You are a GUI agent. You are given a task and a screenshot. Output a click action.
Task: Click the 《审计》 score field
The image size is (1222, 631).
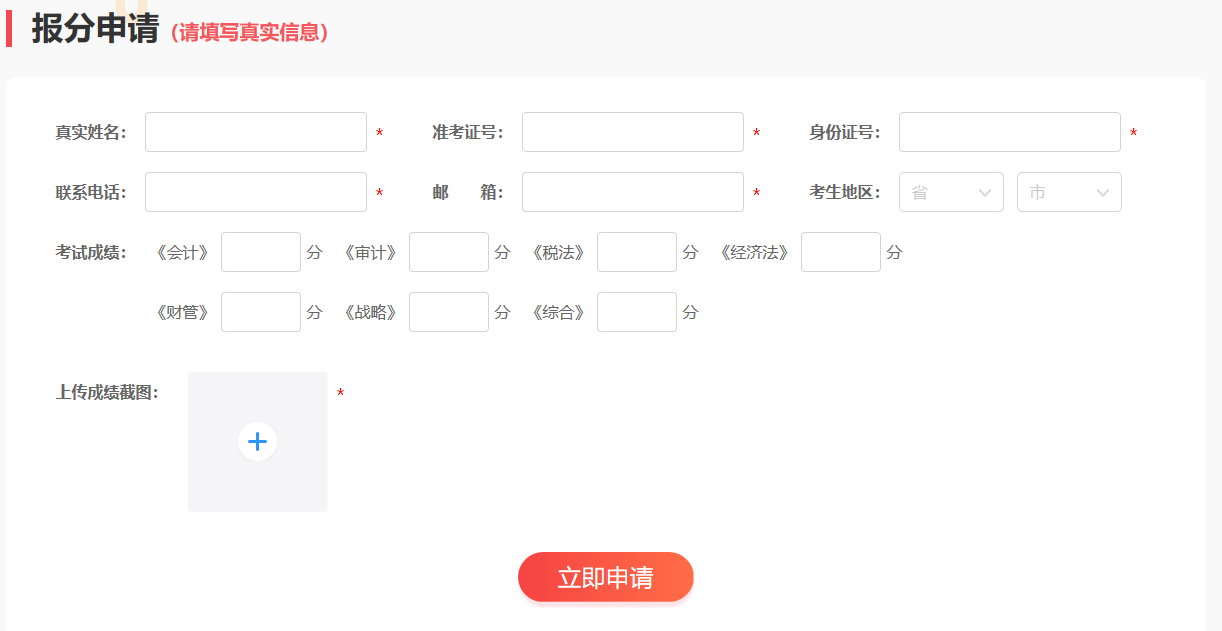(449, 252)
